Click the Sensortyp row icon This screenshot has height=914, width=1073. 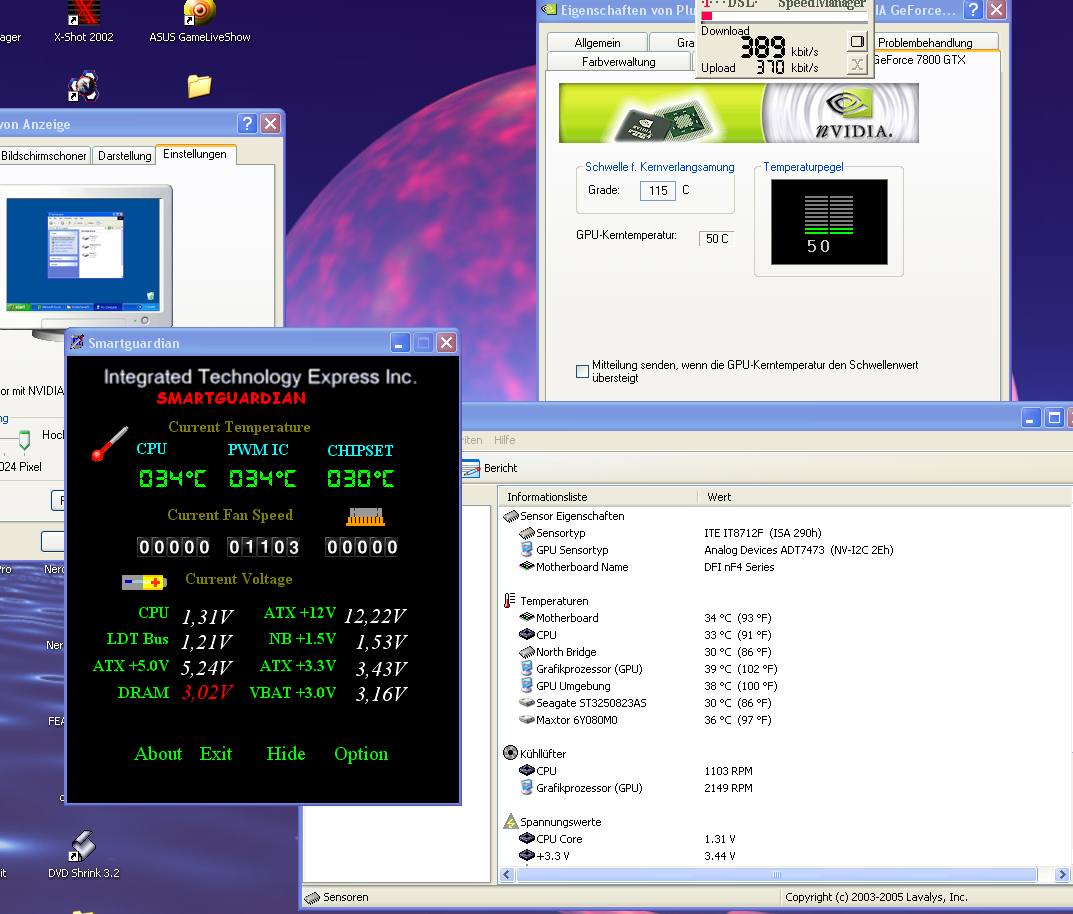[526, 533]
